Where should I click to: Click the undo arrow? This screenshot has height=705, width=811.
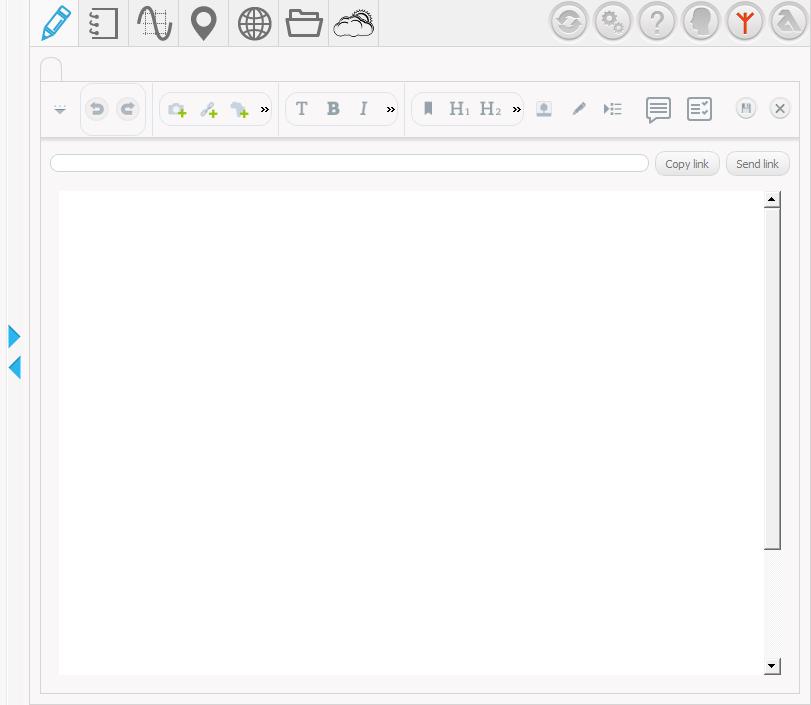pyautogui.click(x=97, y=109)
